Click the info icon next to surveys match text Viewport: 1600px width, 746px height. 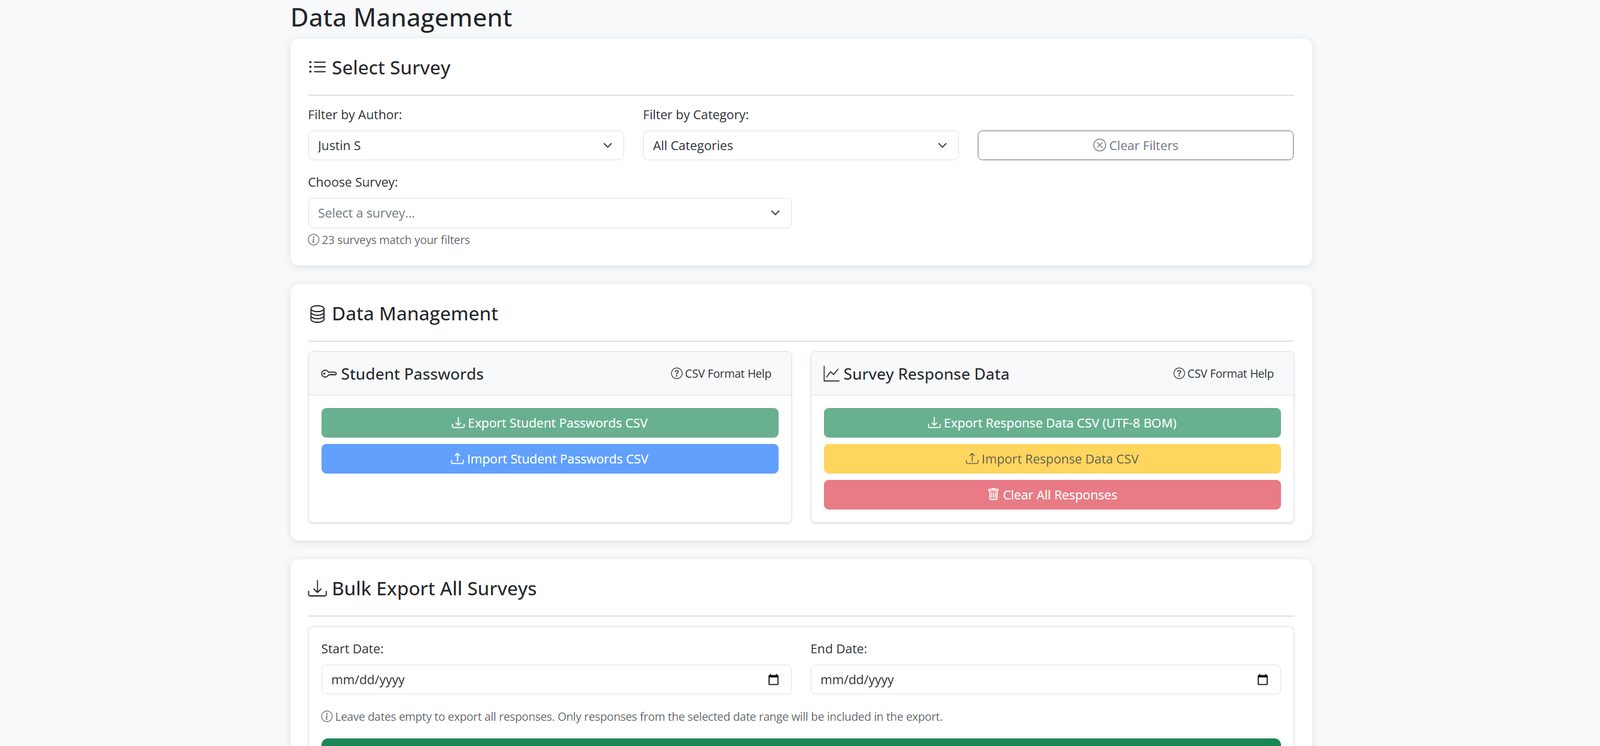313,240
